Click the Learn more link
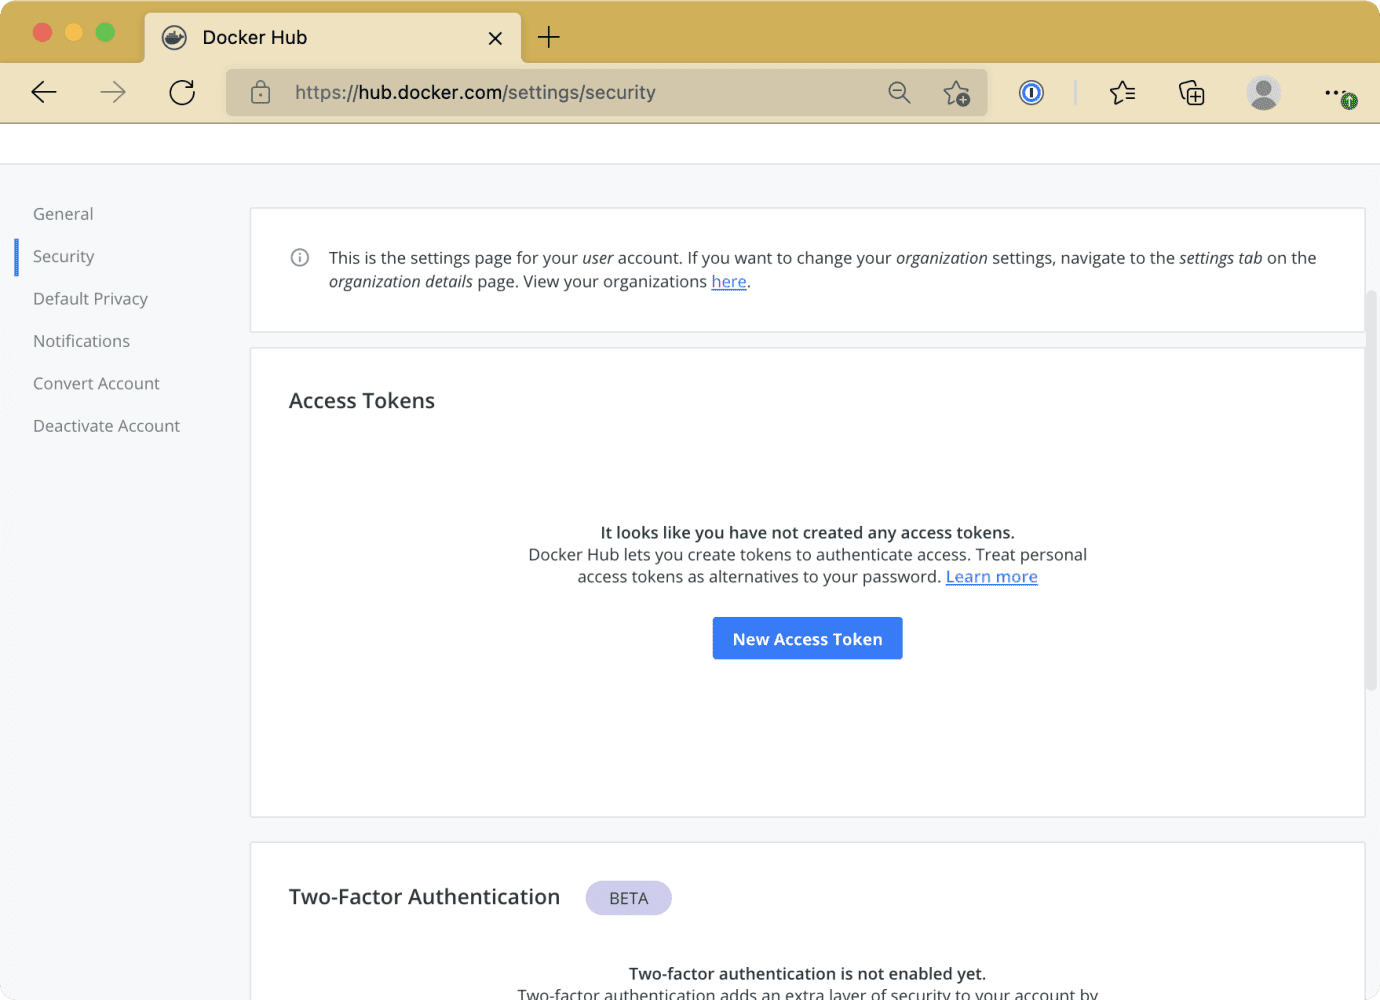This screenshot has height=1000, width=1380. [992, 577]
